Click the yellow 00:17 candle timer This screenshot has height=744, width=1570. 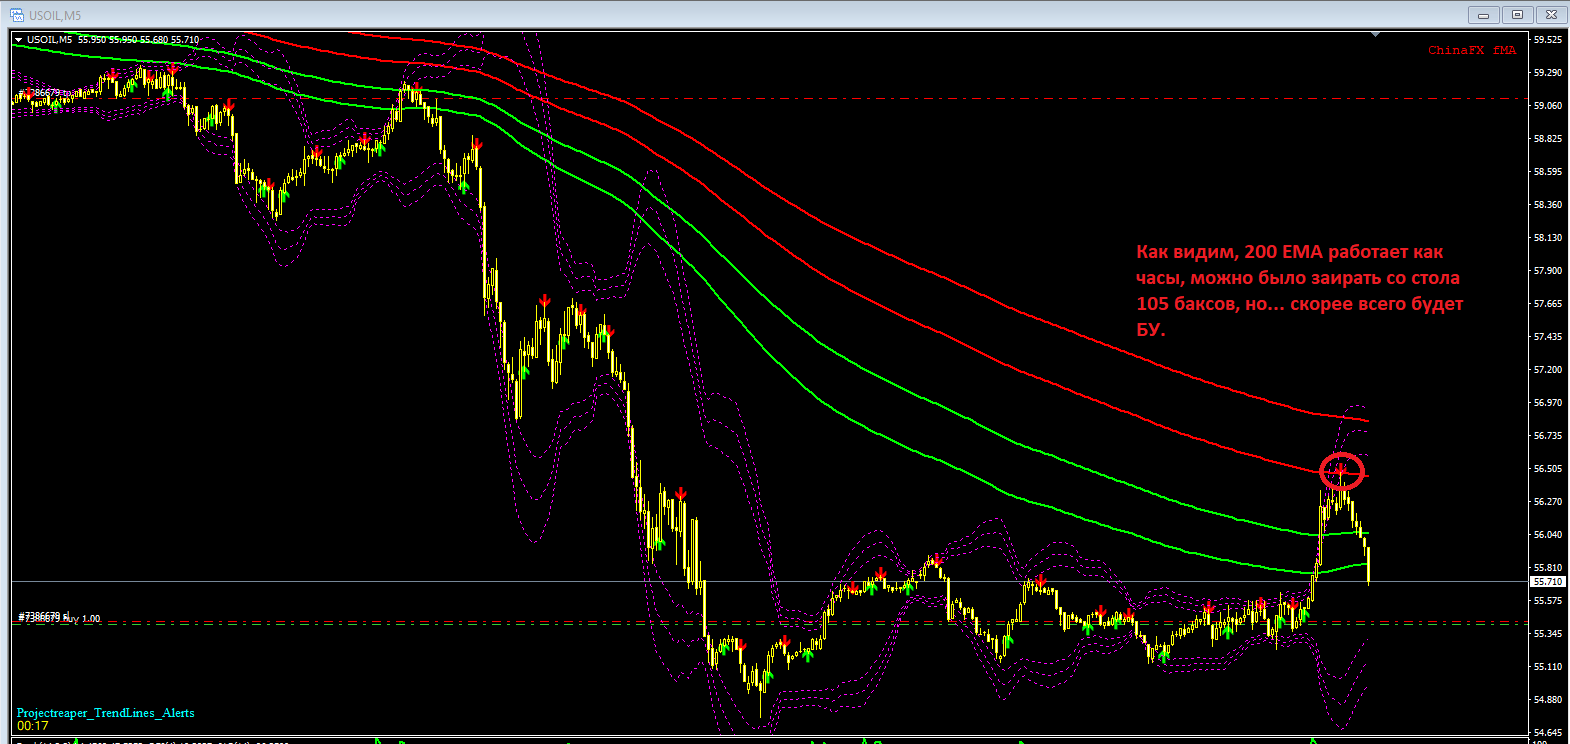click(x=32, y=726)
